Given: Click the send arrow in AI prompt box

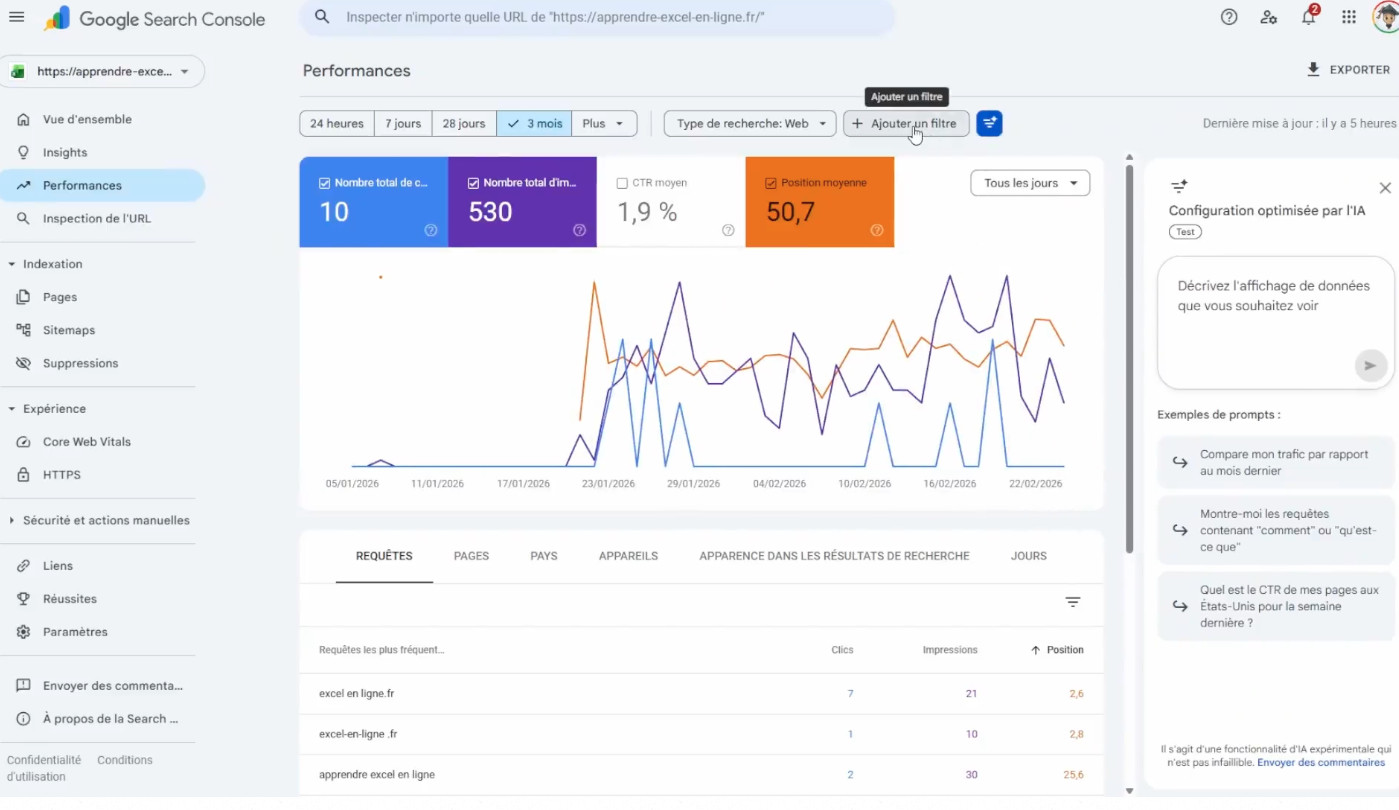Looking at the screenshot, I should [1370, 365].
